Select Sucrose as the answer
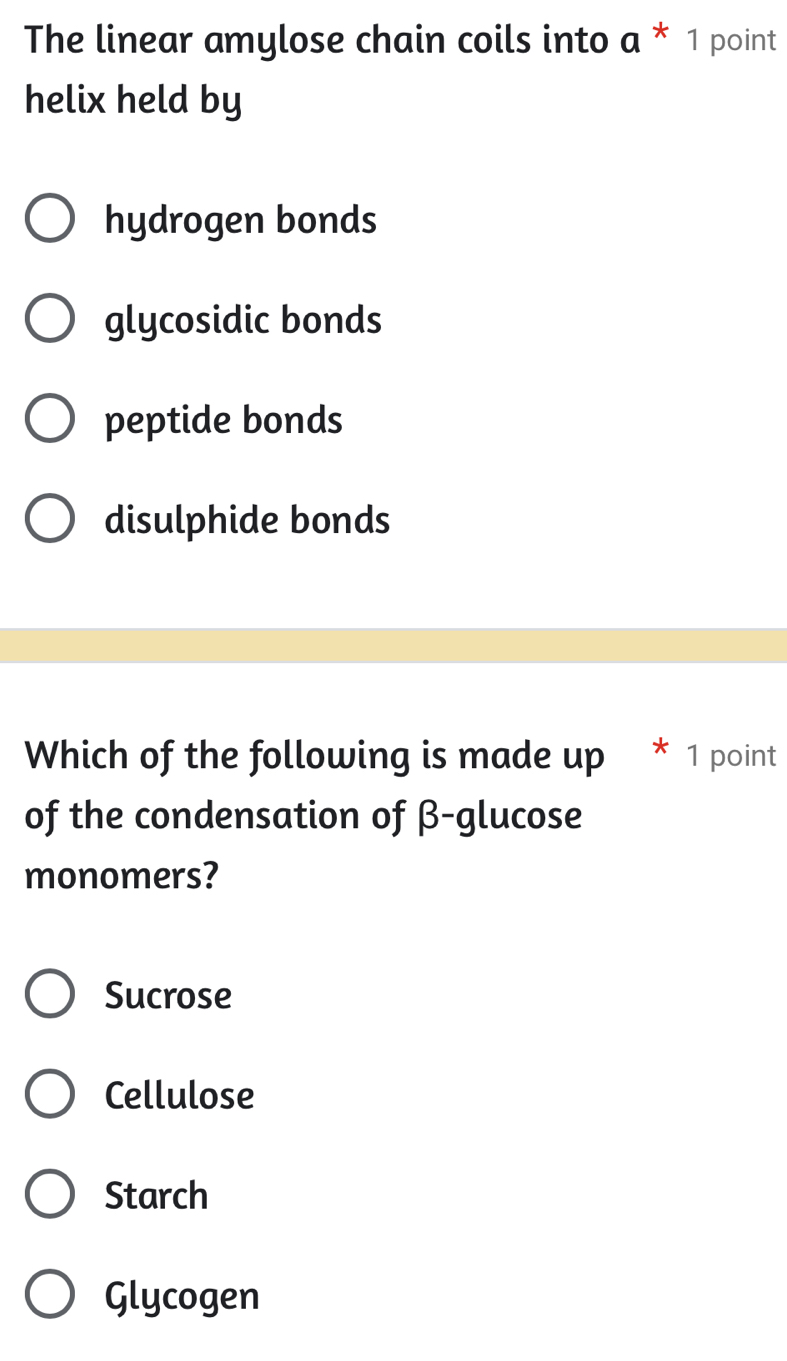This screenshot has height=1361, width=787. 51,992
